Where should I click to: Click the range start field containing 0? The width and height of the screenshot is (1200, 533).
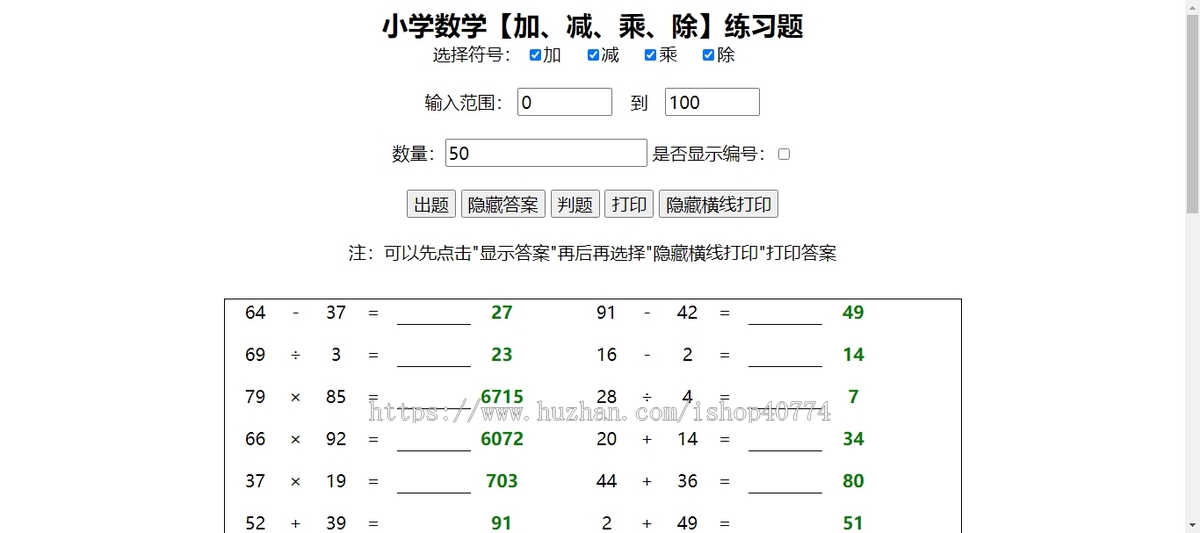564,102
